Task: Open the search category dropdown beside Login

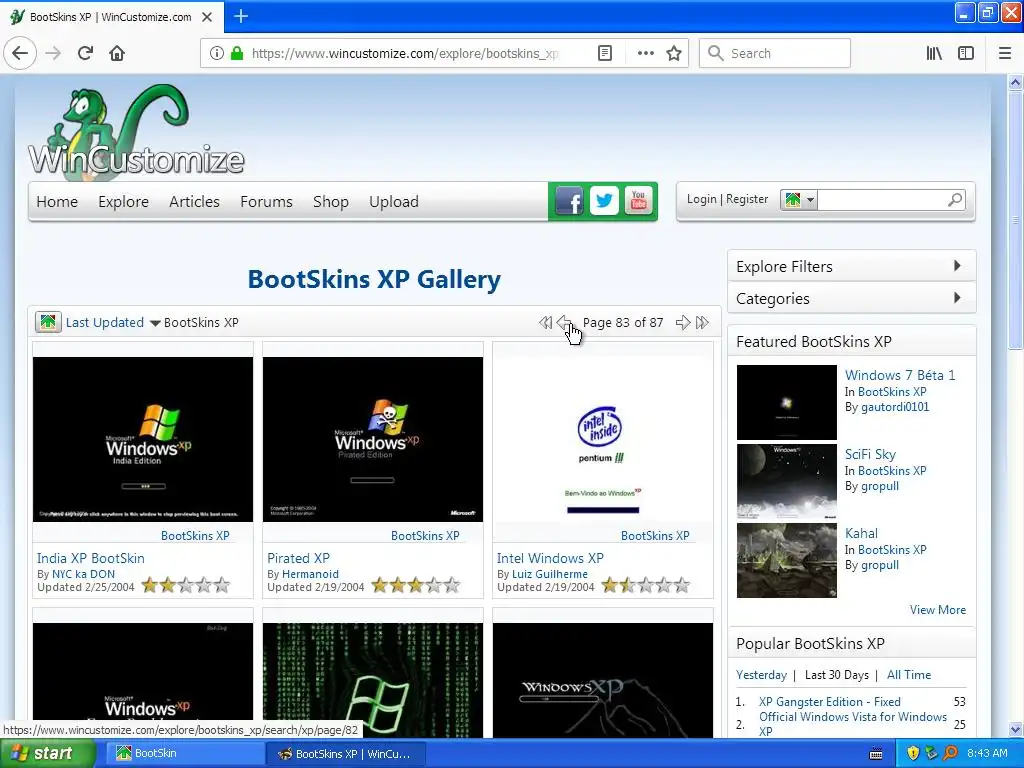Action: [x=799, y=199]
